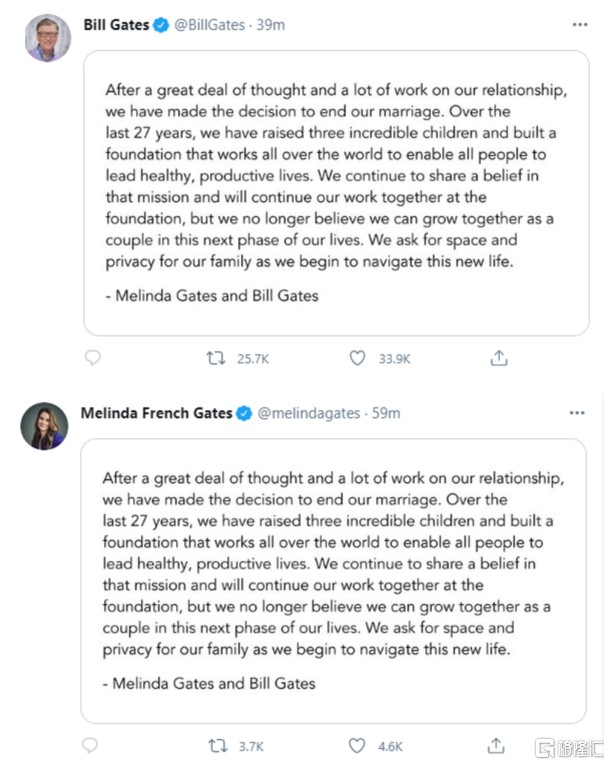Click the @melindagates handle

tap(309, 412)
